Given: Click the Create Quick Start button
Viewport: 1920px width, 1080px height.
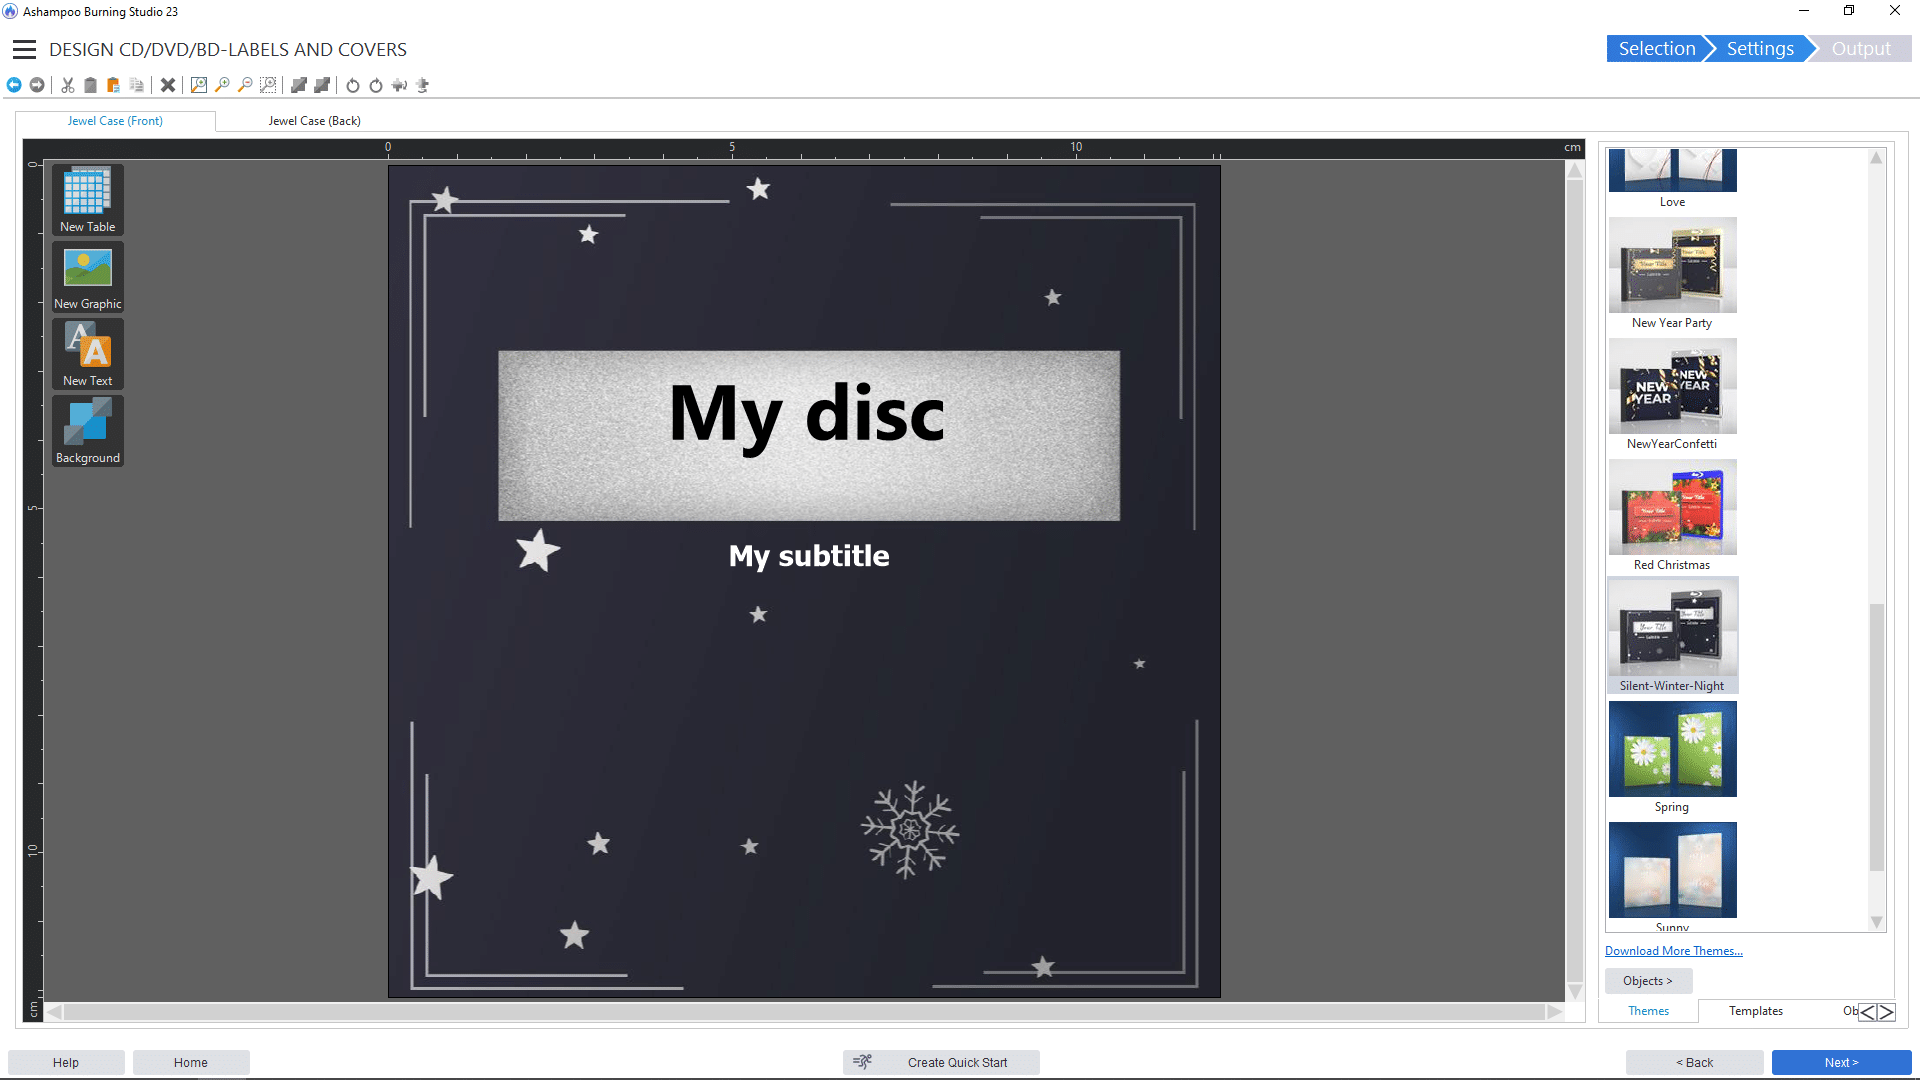Looking at the screenshot, I should (959, 1062).
